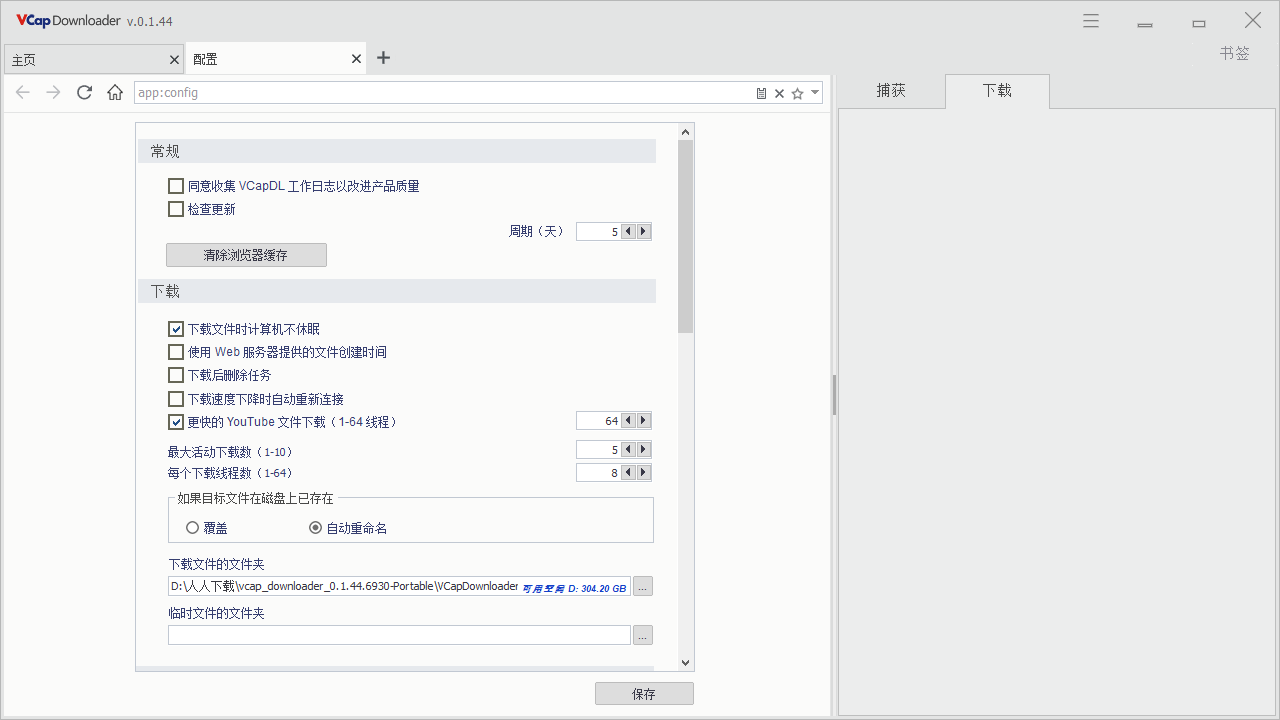1280x720 pixels.
Task: Open the address bar history dropdown
Action: tap(815, 92)
